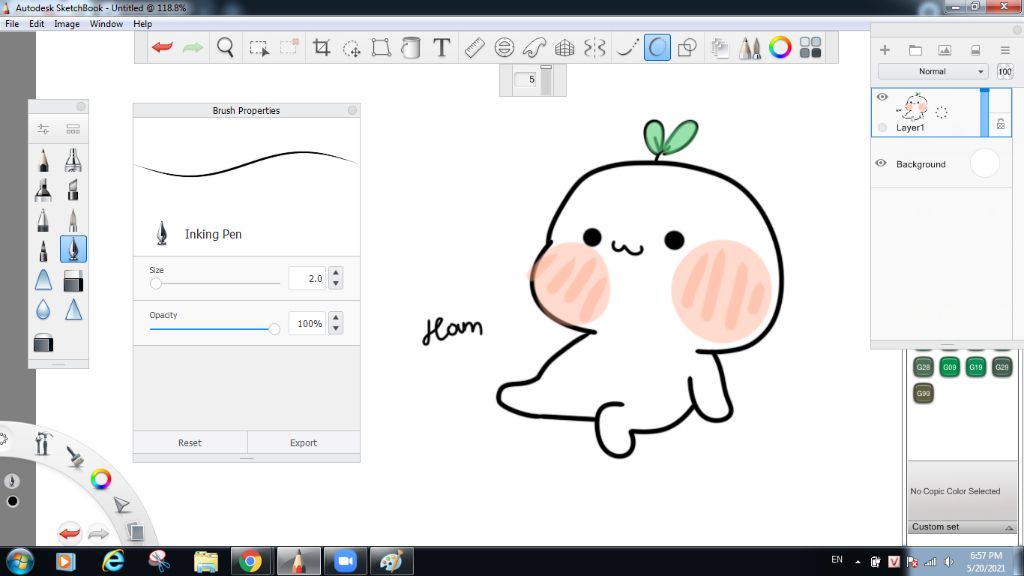Open the Copic Library swatches icon
Screen dimensions: 1024x576
point(810,48)
